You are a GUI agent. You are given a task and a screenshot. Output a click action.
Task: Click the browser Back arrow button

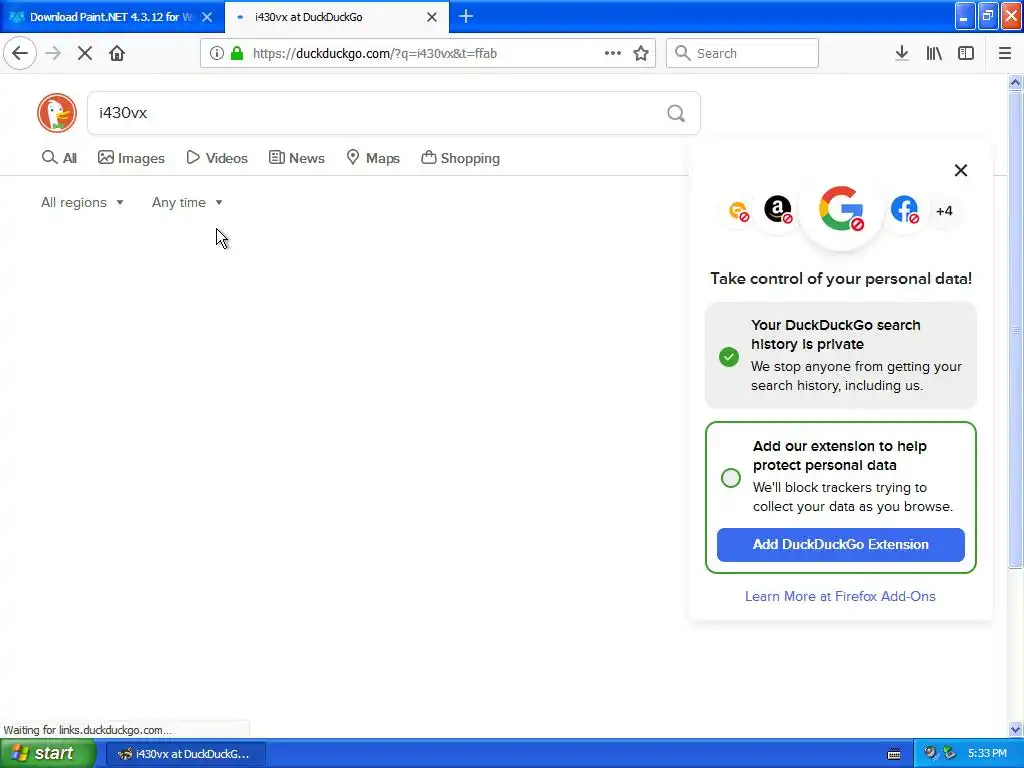[x=20, y=53]
